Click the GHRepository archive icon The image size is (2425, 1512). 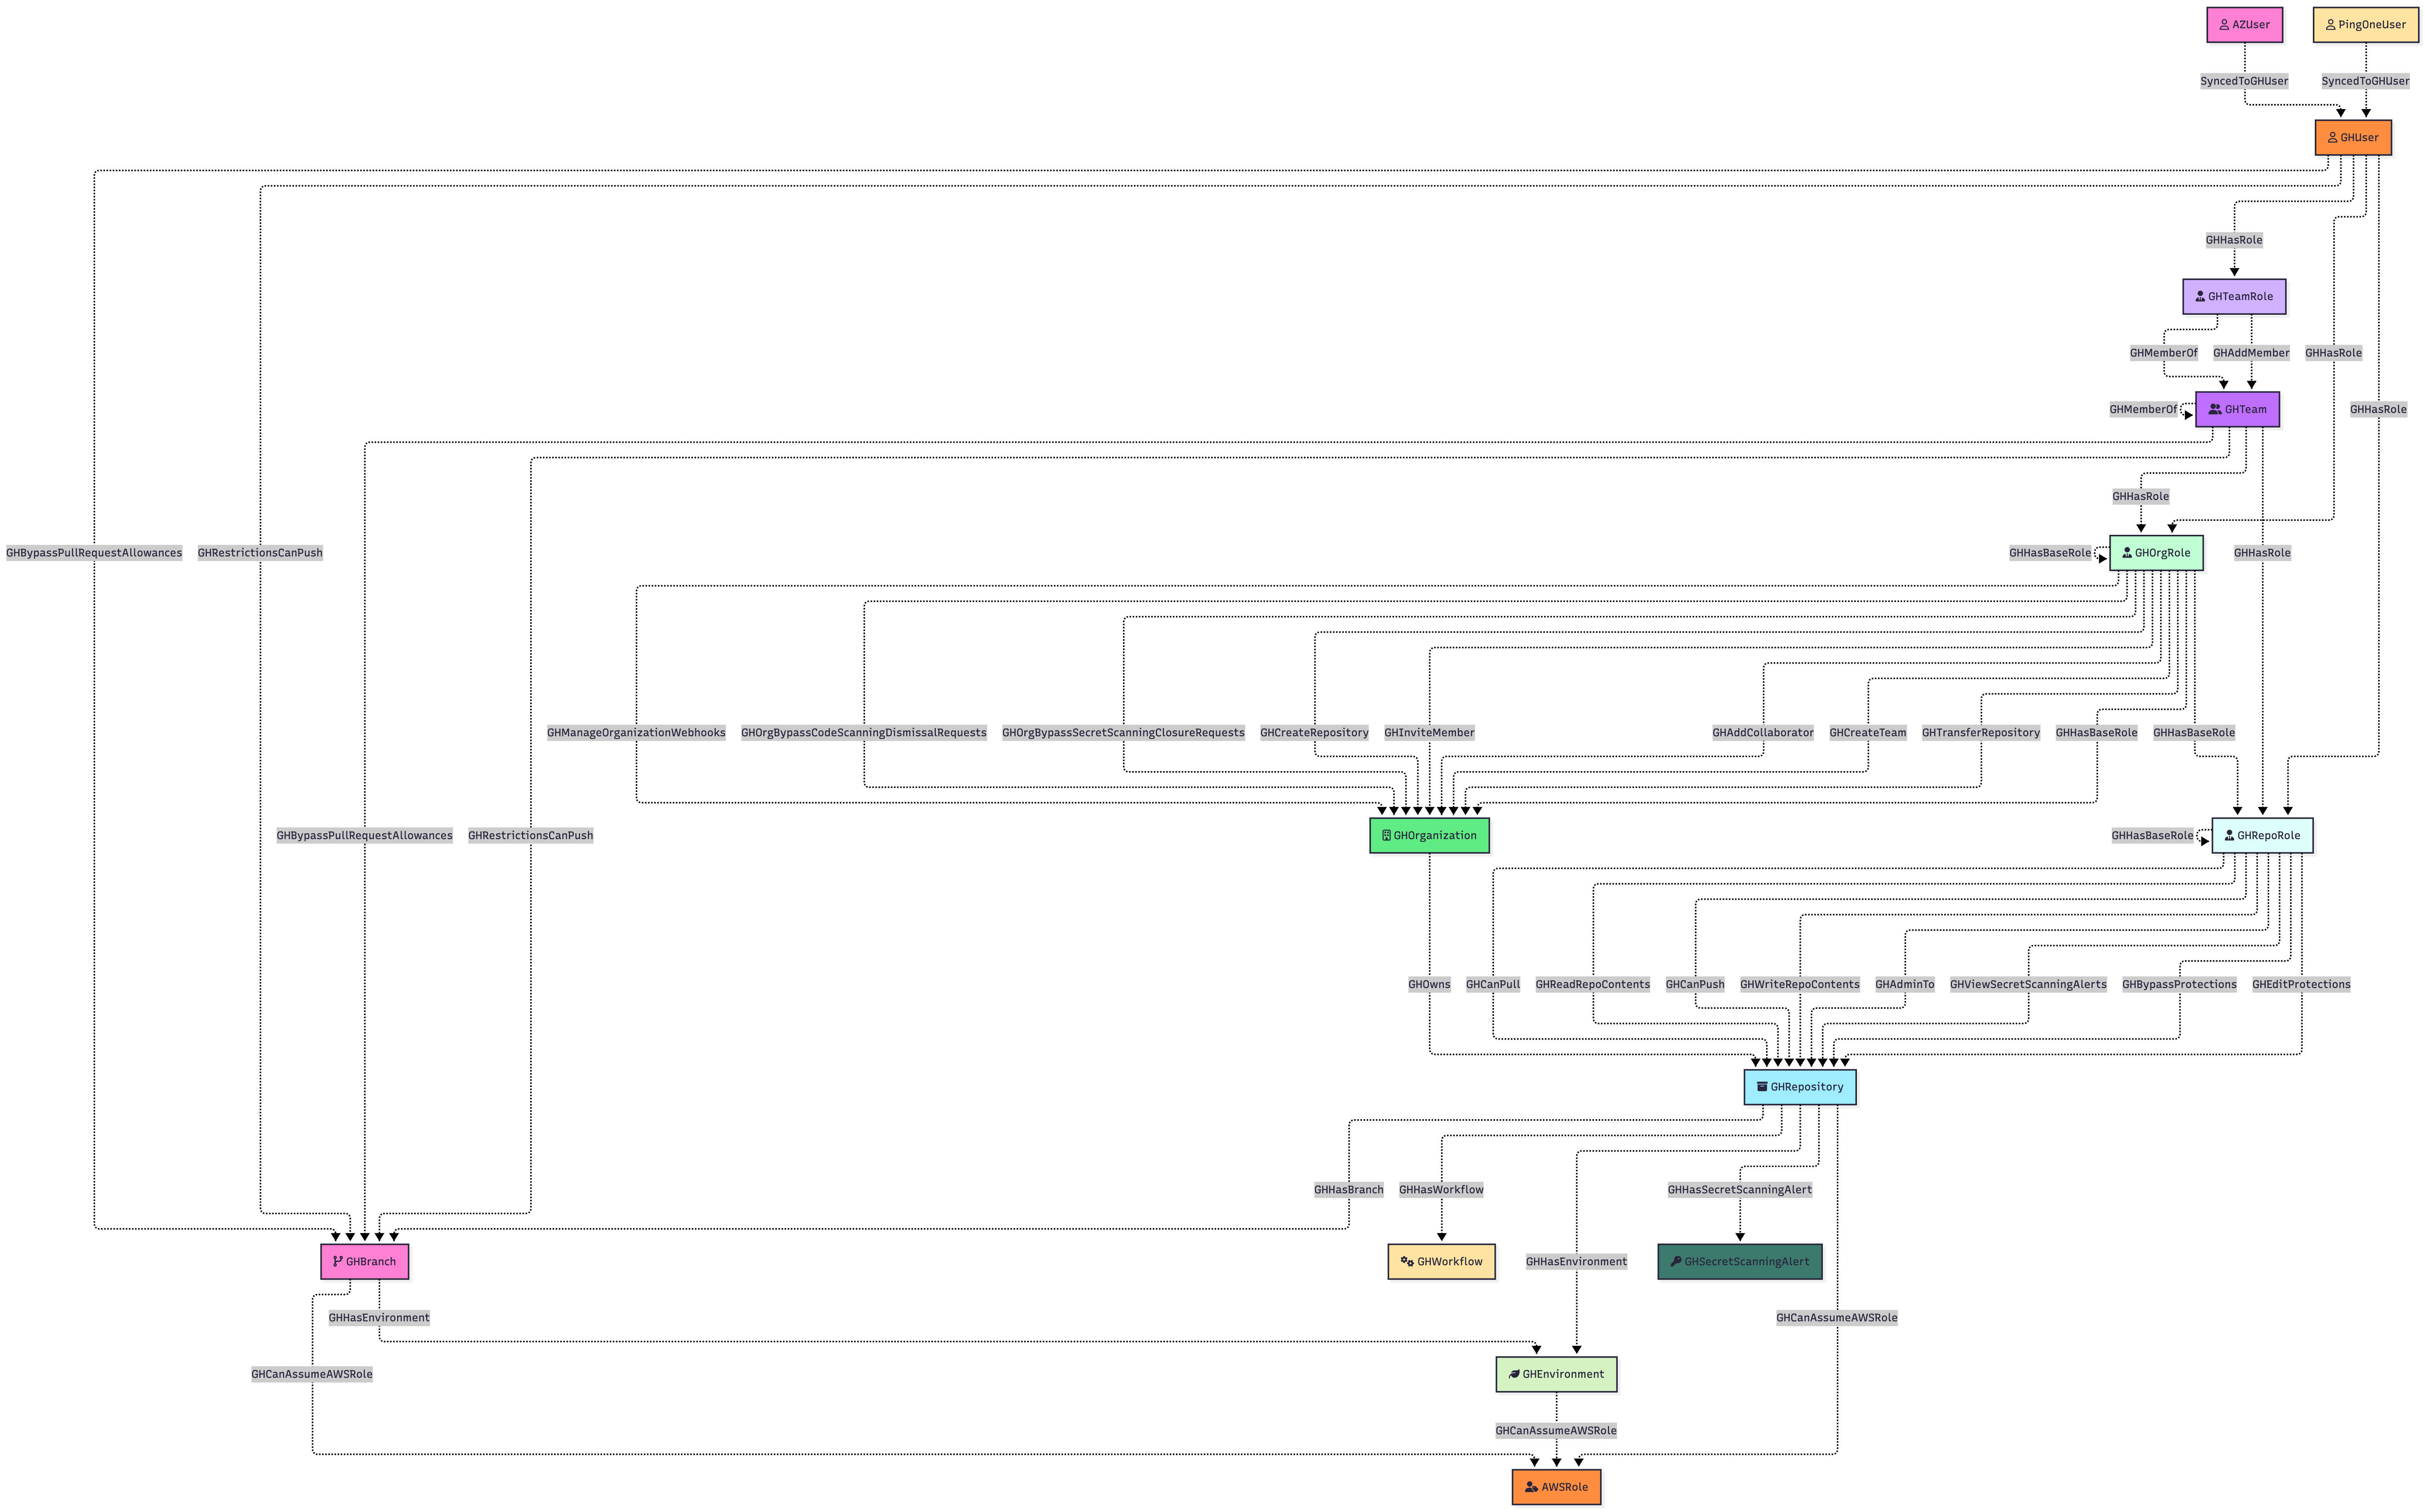tap(1762, 1087)
